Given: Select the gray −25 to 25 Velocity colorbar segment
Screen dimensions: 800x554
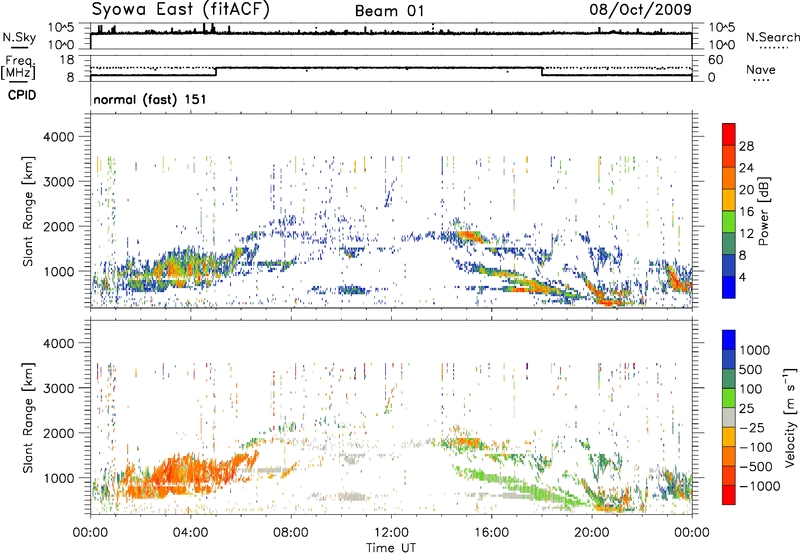Looking at the screenshot, I should [x=729, y=417].
